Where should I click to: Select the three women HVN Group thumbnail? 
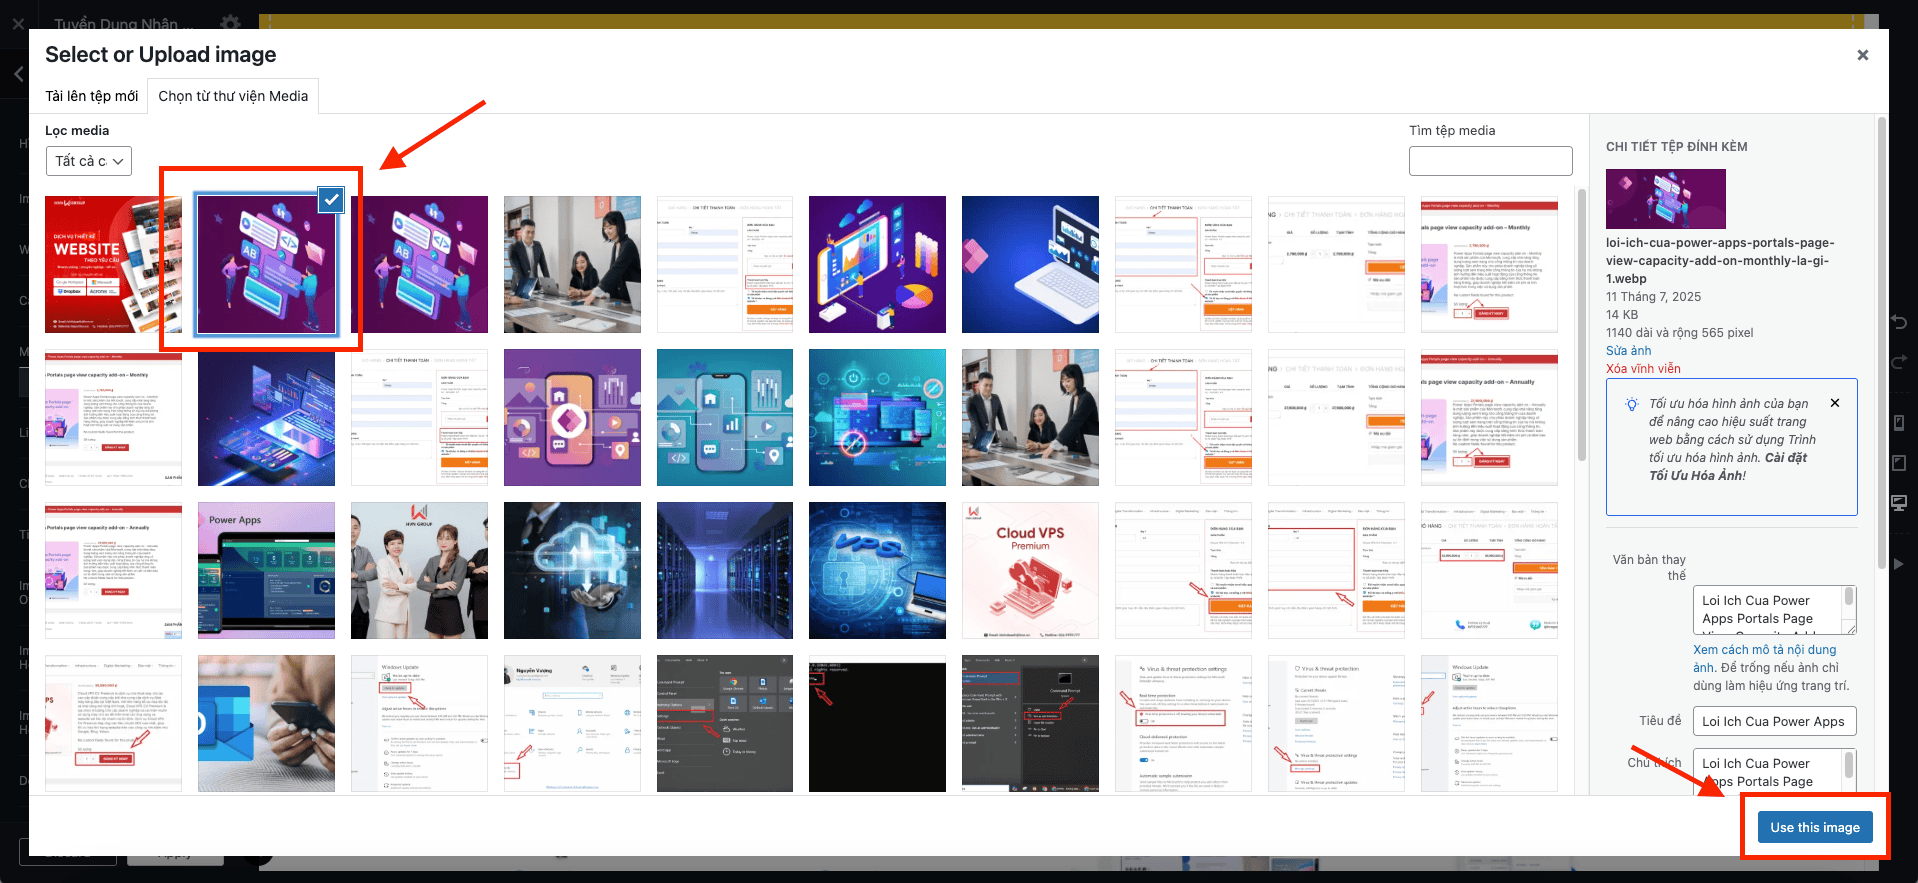click(419, 571)
